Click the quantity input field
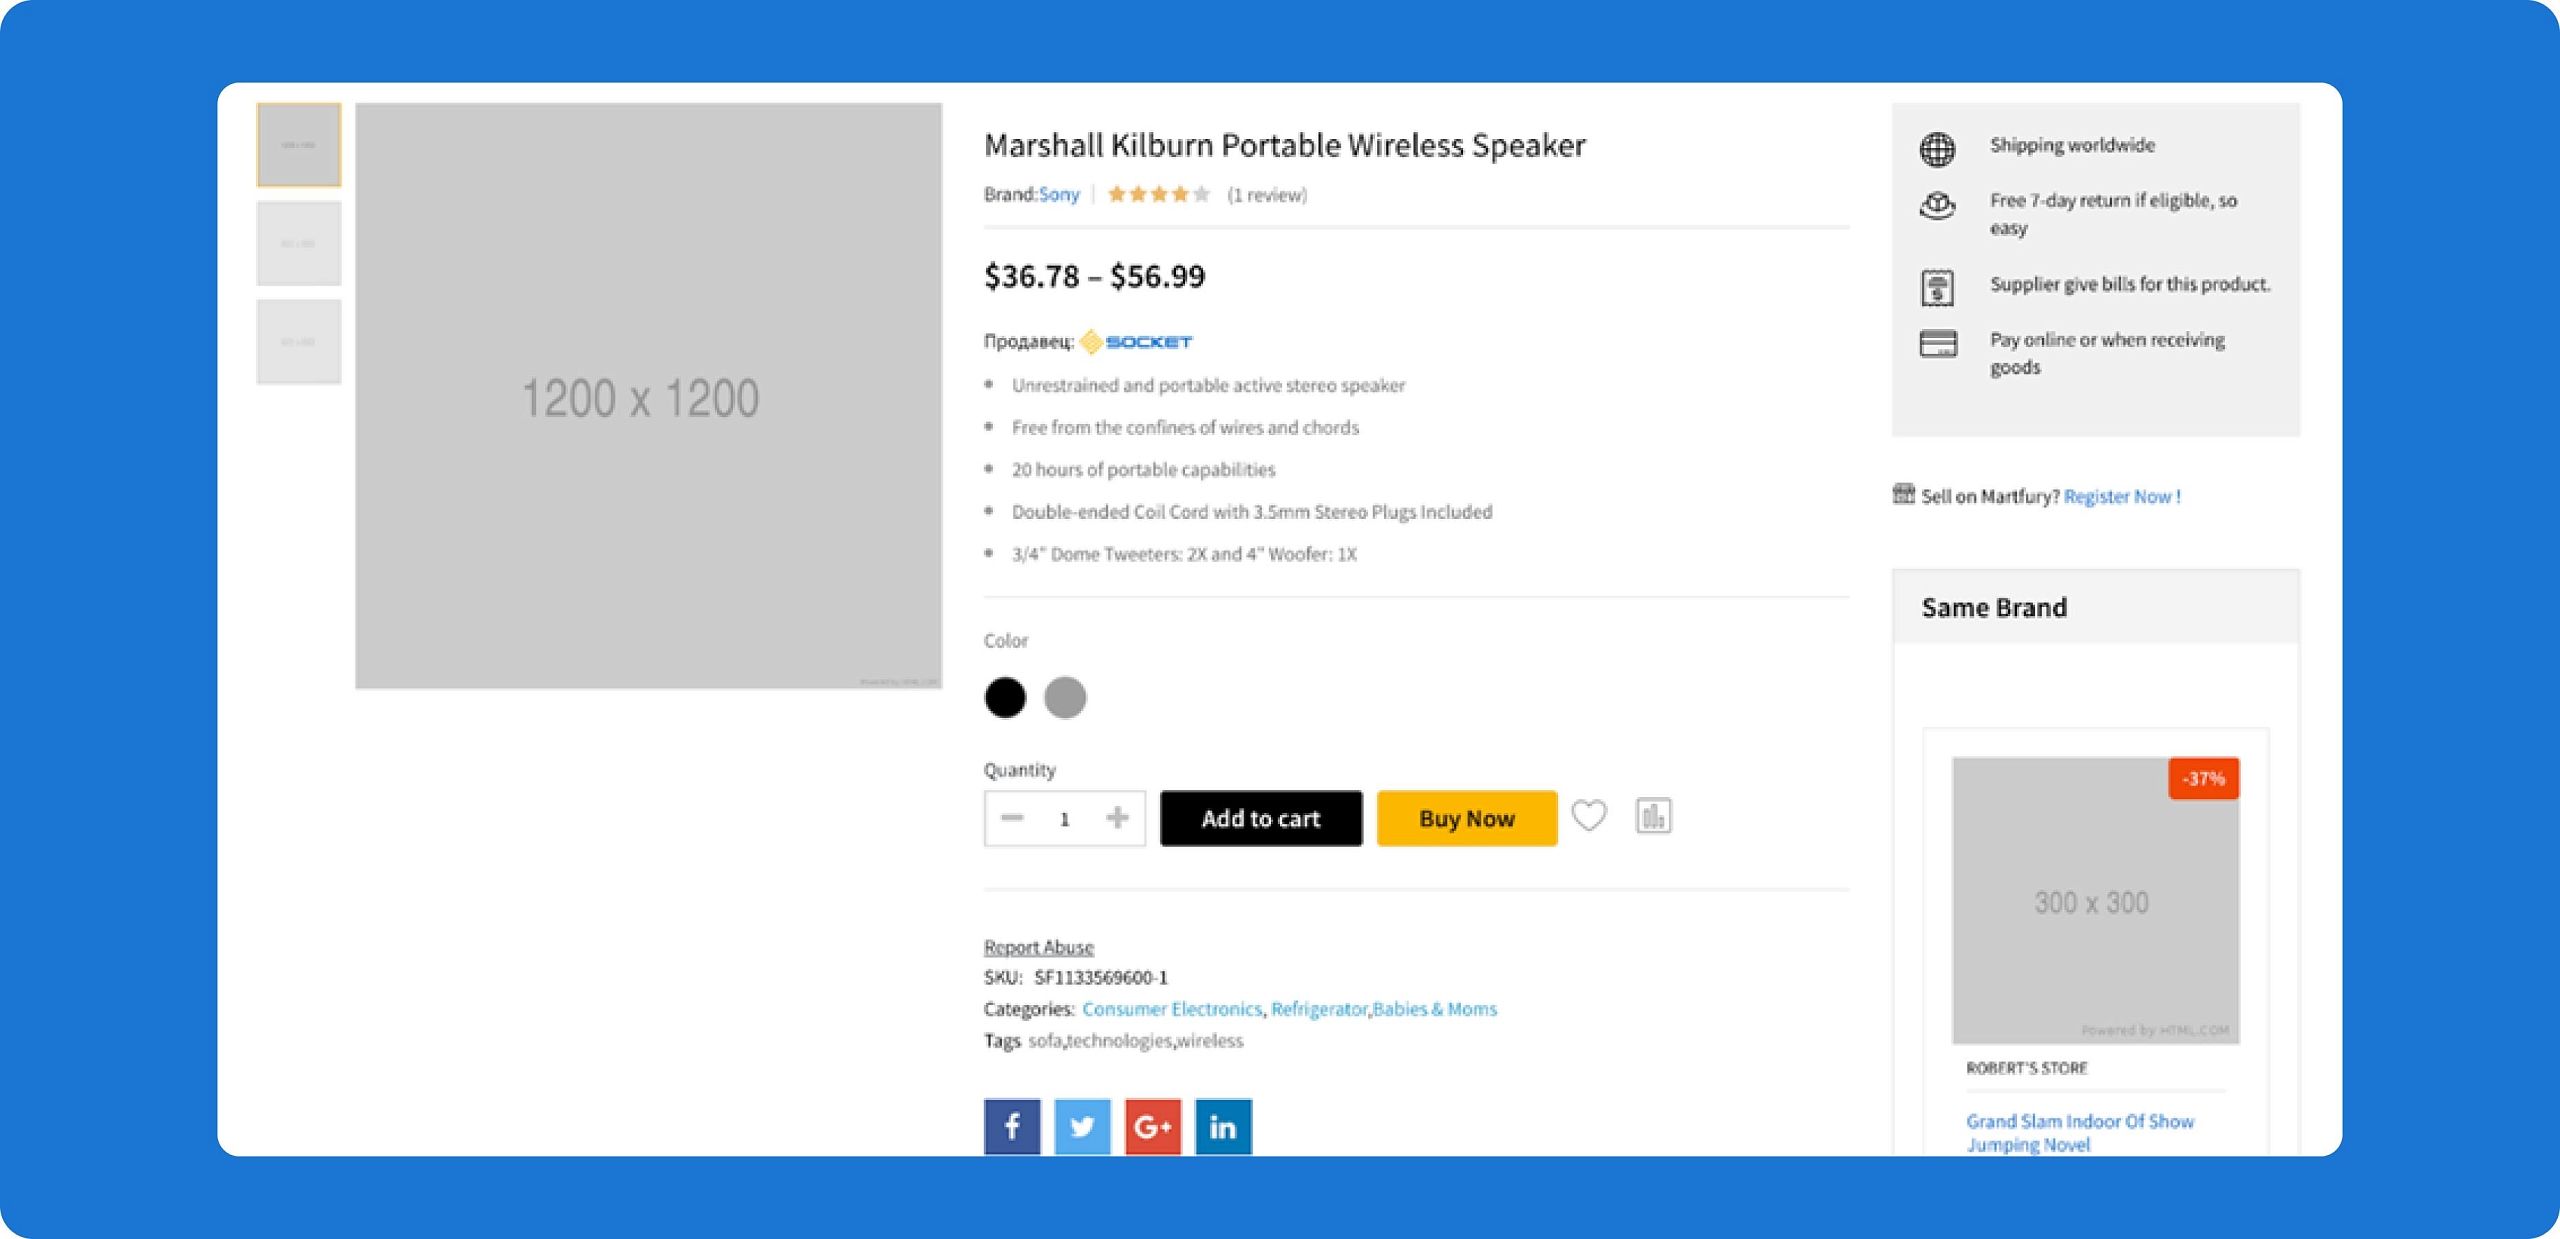Screen dimensions: 2560x1239 click(1064, 818)
